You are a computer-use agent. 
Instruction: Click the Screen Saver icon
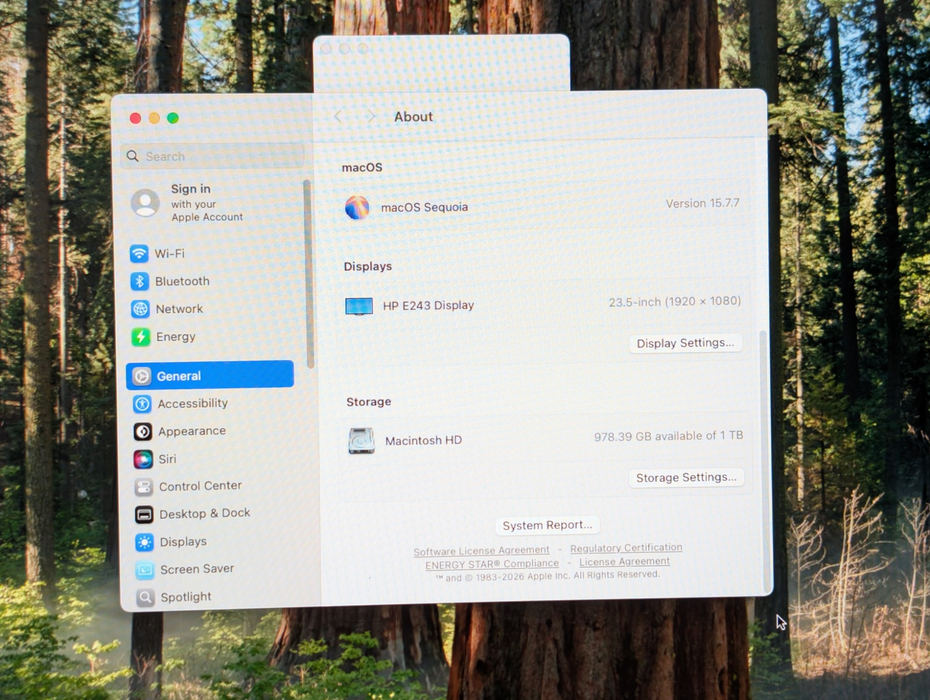[145, 569]
